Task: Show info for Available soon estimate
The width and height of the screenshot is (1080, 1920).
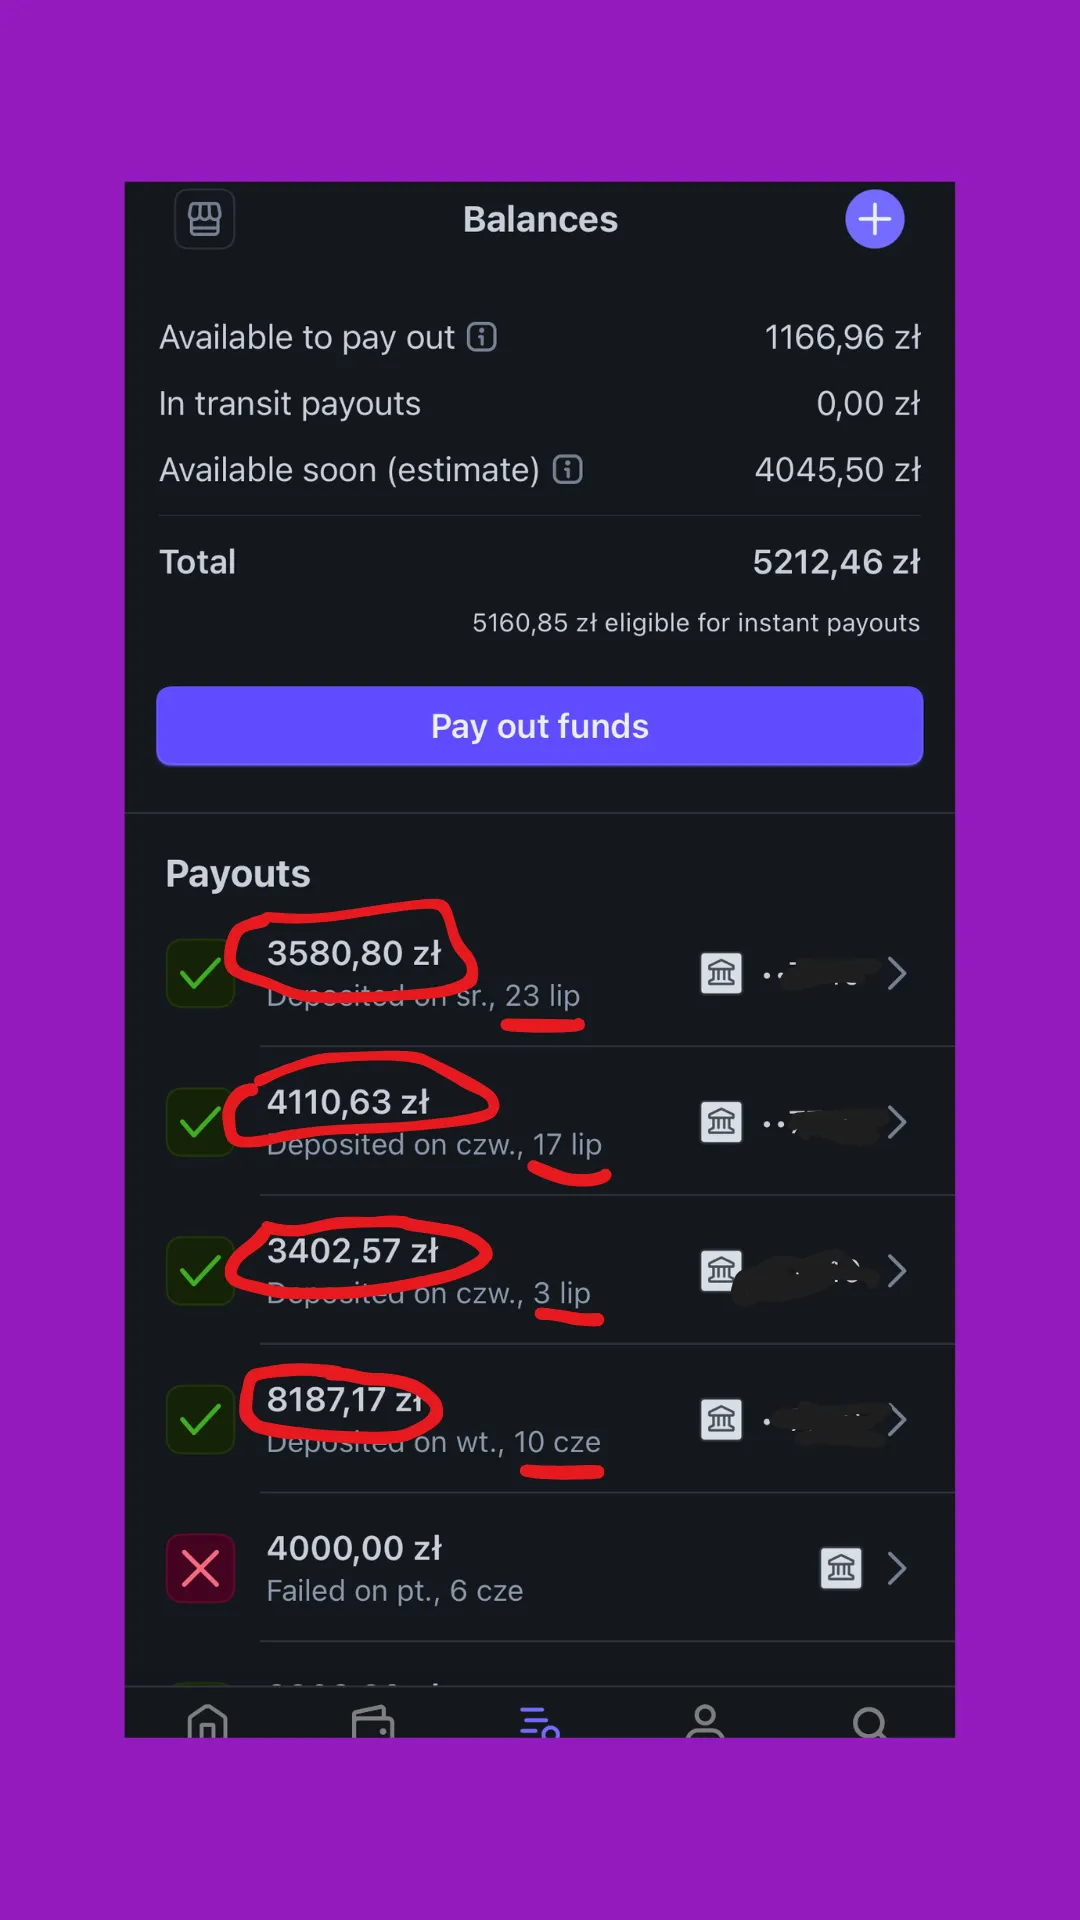Action: coord(568,469)
